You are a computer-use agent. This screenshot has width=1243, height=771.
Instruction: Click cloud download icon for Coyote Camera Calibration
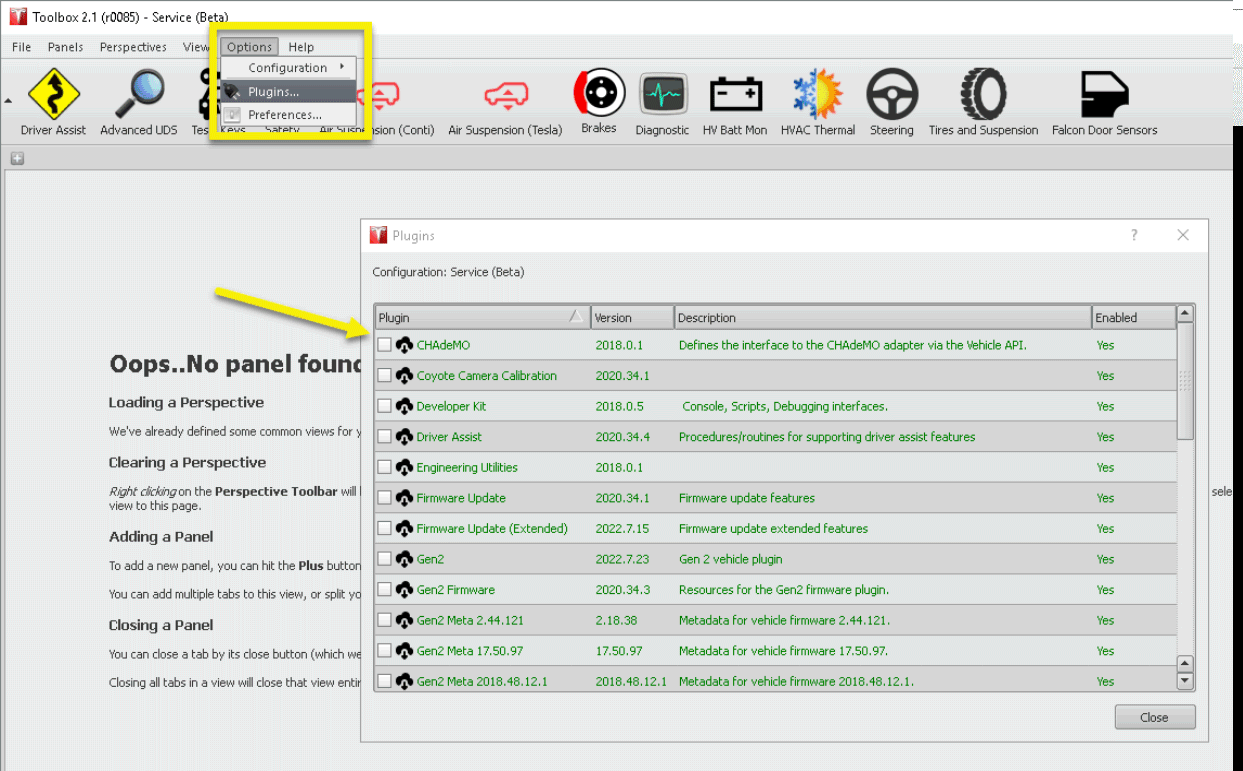(404, 376)
